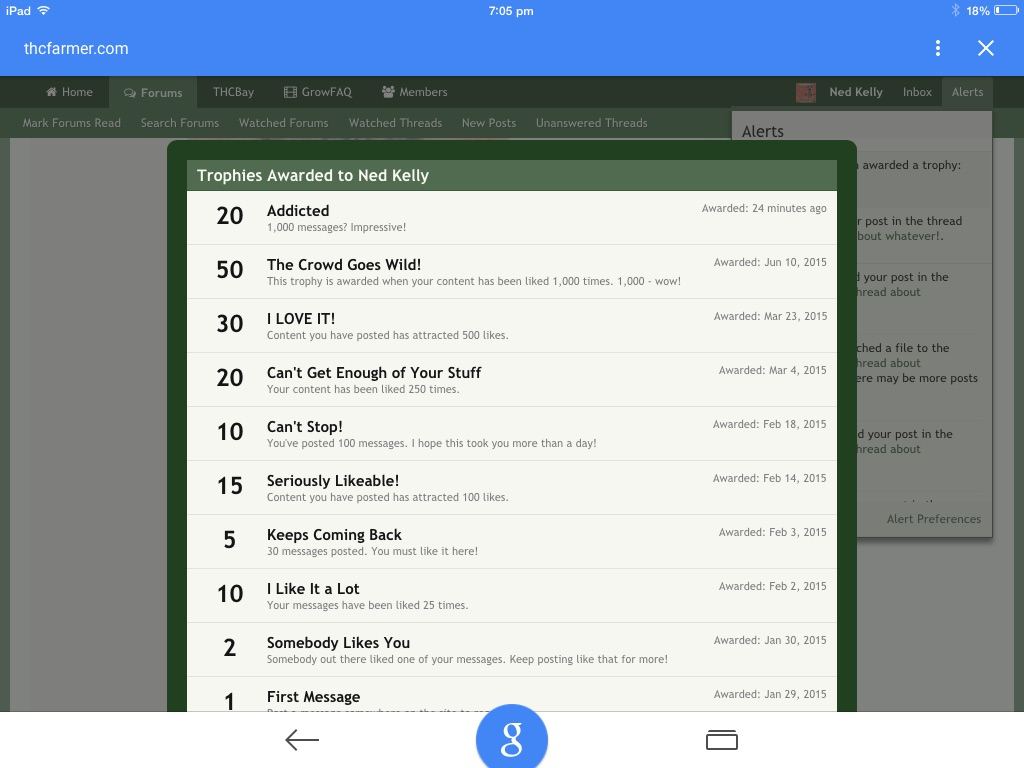Click 'Trophies Awarded to Ned Kelly' heading
Image resolution: width=1024 pixels, height=768 pixels.
point(313,176)
